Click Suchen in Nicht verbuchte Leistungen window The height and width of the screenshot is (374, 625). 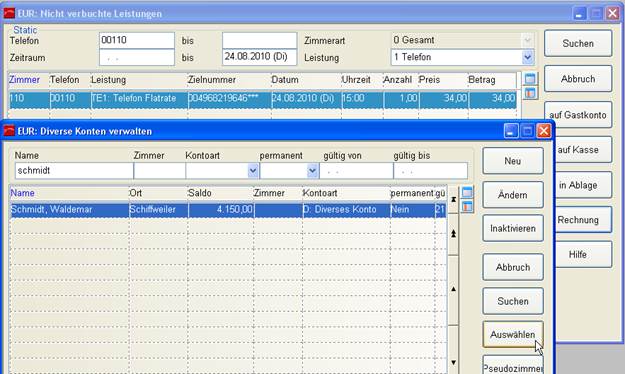(x=578, y=43)
